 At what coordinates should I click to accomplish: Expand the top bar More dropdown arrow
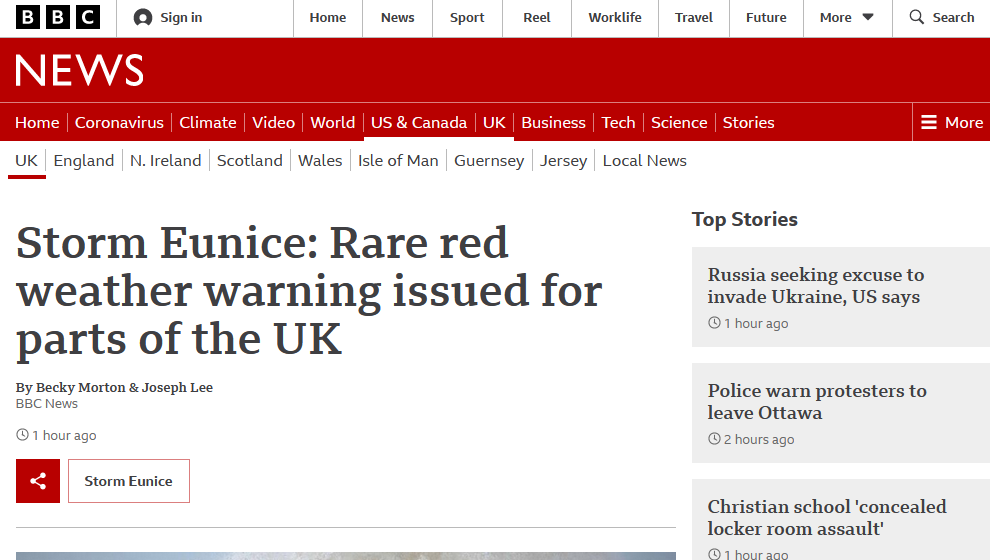pos(868,17)
